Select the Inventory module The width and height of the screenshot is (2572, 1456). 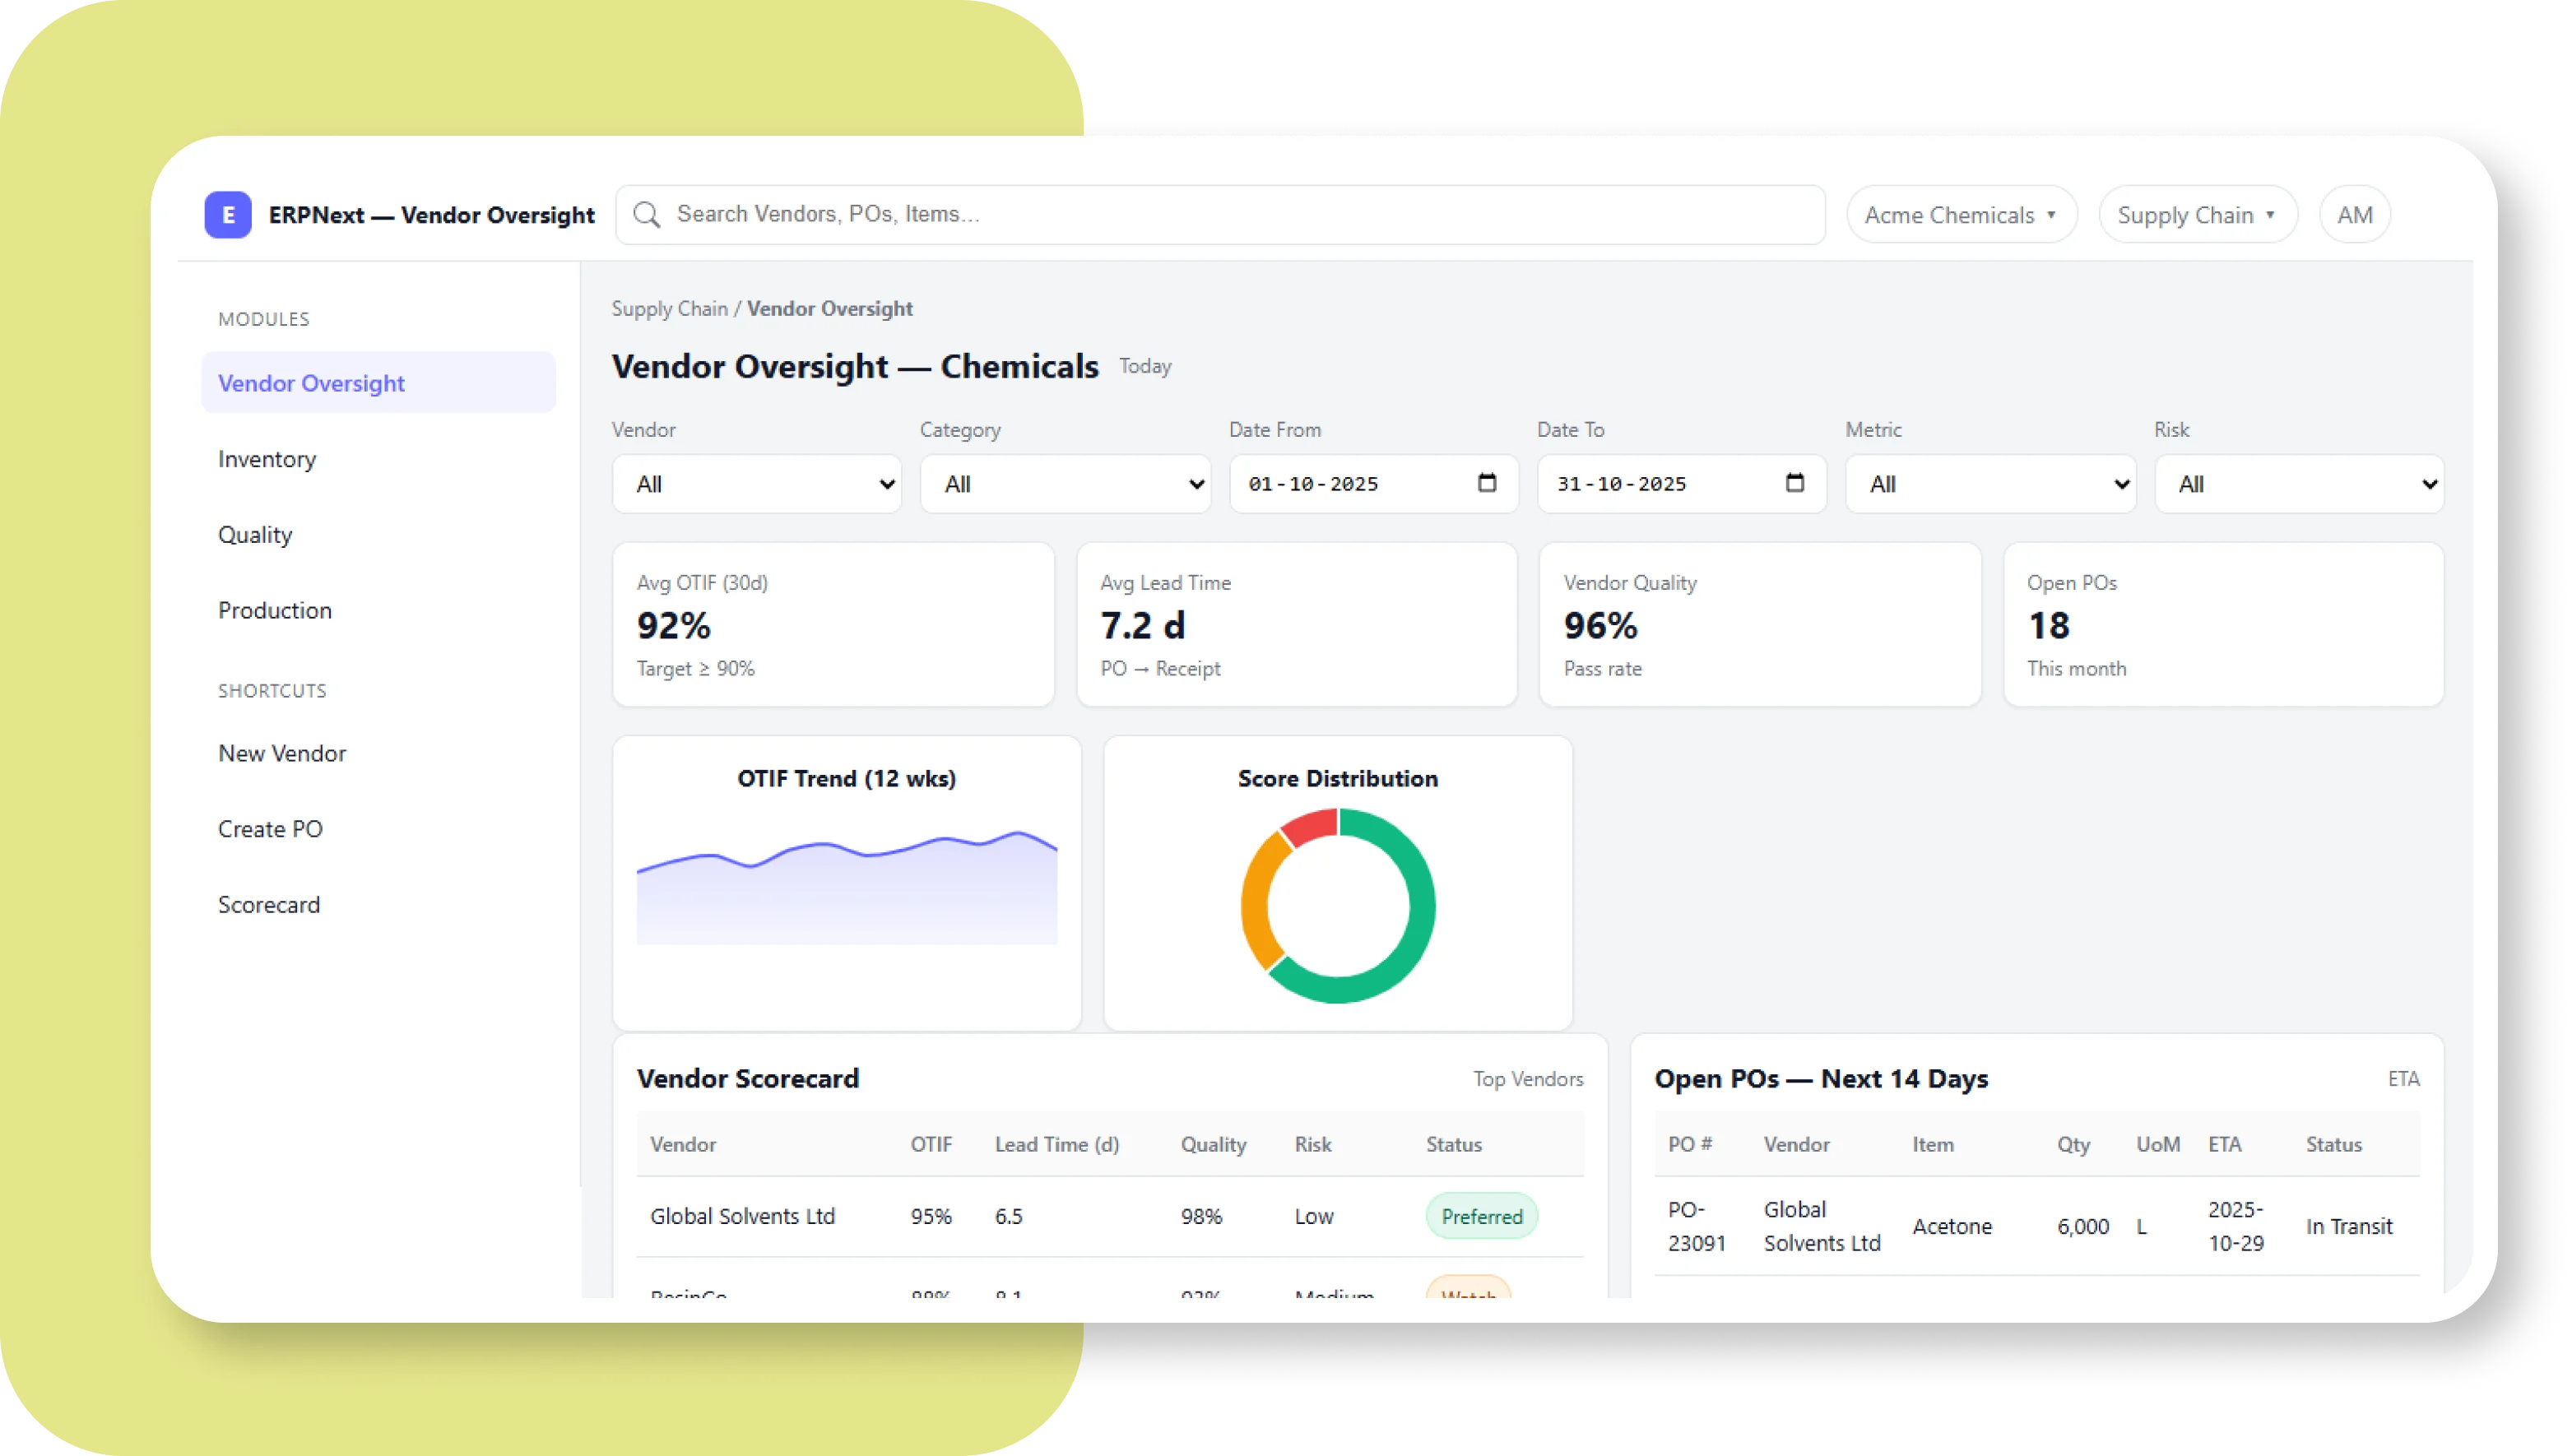pos(266,459)
